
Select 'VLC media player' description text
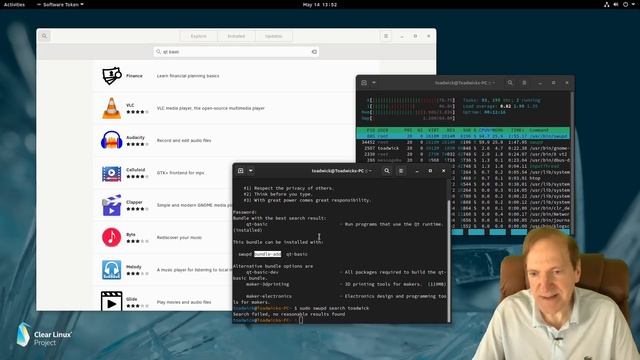[x=211, y=108]
